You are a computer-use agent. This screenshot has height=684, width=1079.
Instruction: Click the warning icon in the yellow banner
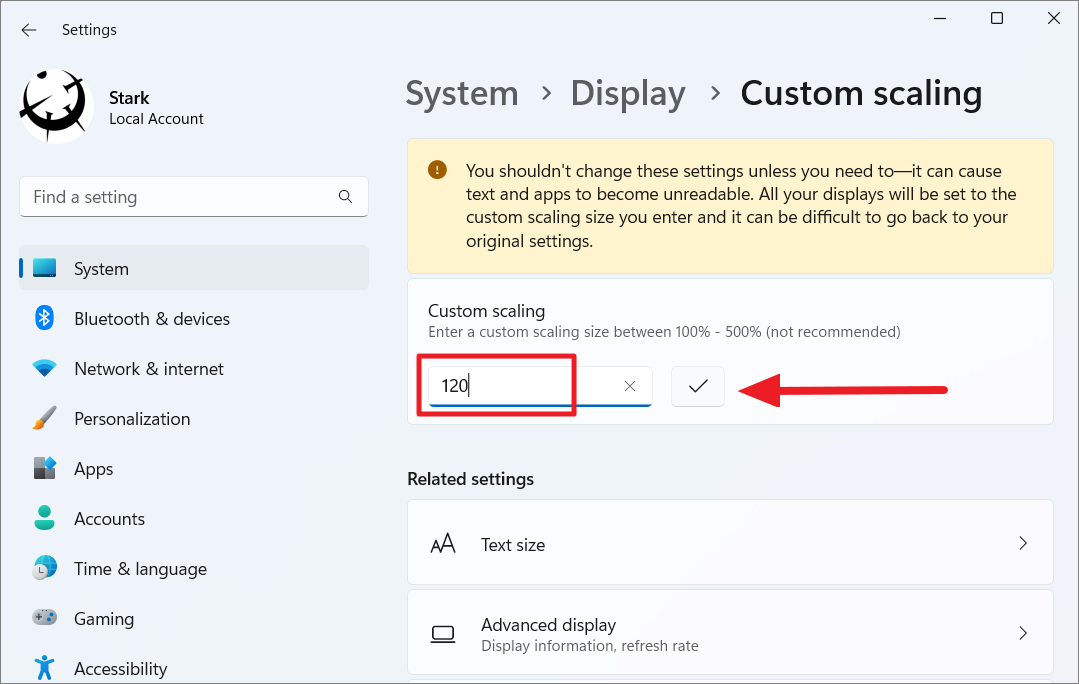pos(437,169)
